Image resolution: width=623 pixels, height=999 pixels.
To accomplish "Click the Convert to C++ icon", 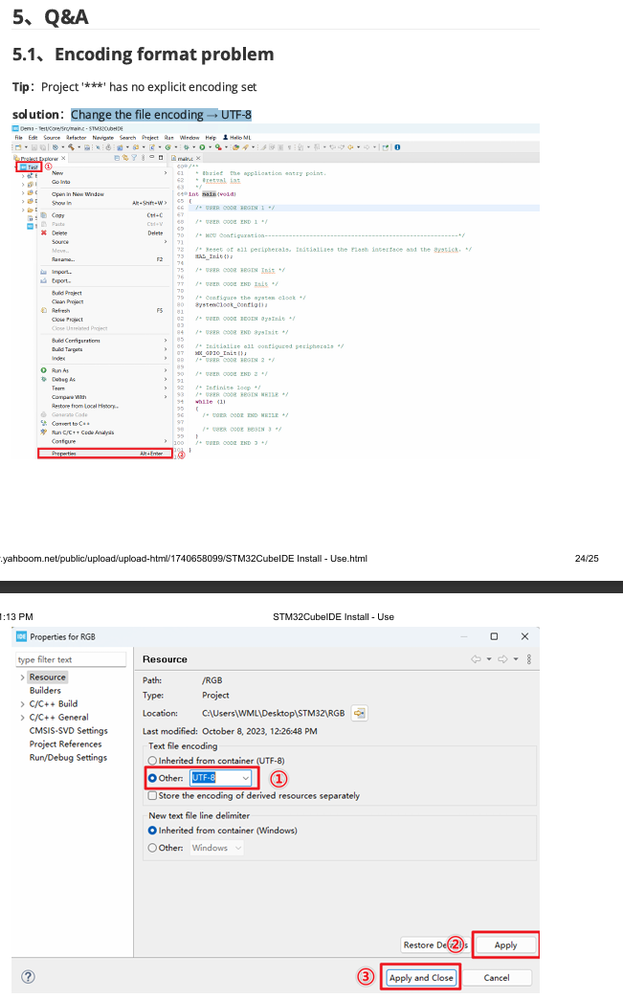I will point(44,424).
